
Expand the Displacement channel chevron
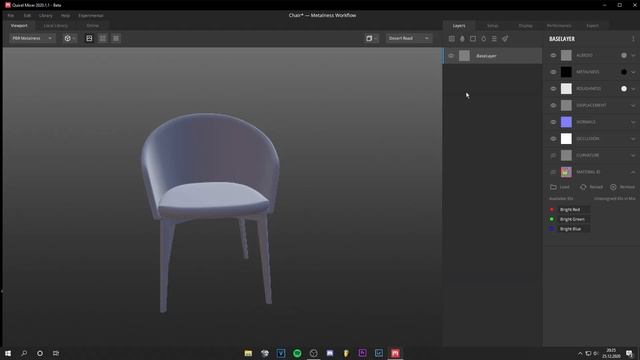(x=633, y=105)
